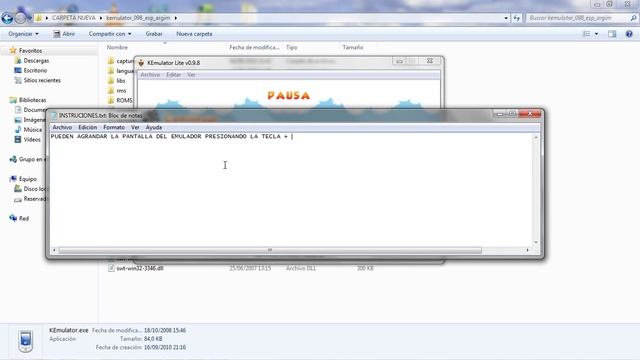This screenshot has width=640, height=360.
Task: Click the Explorer back arrow button
Action: 7,18
